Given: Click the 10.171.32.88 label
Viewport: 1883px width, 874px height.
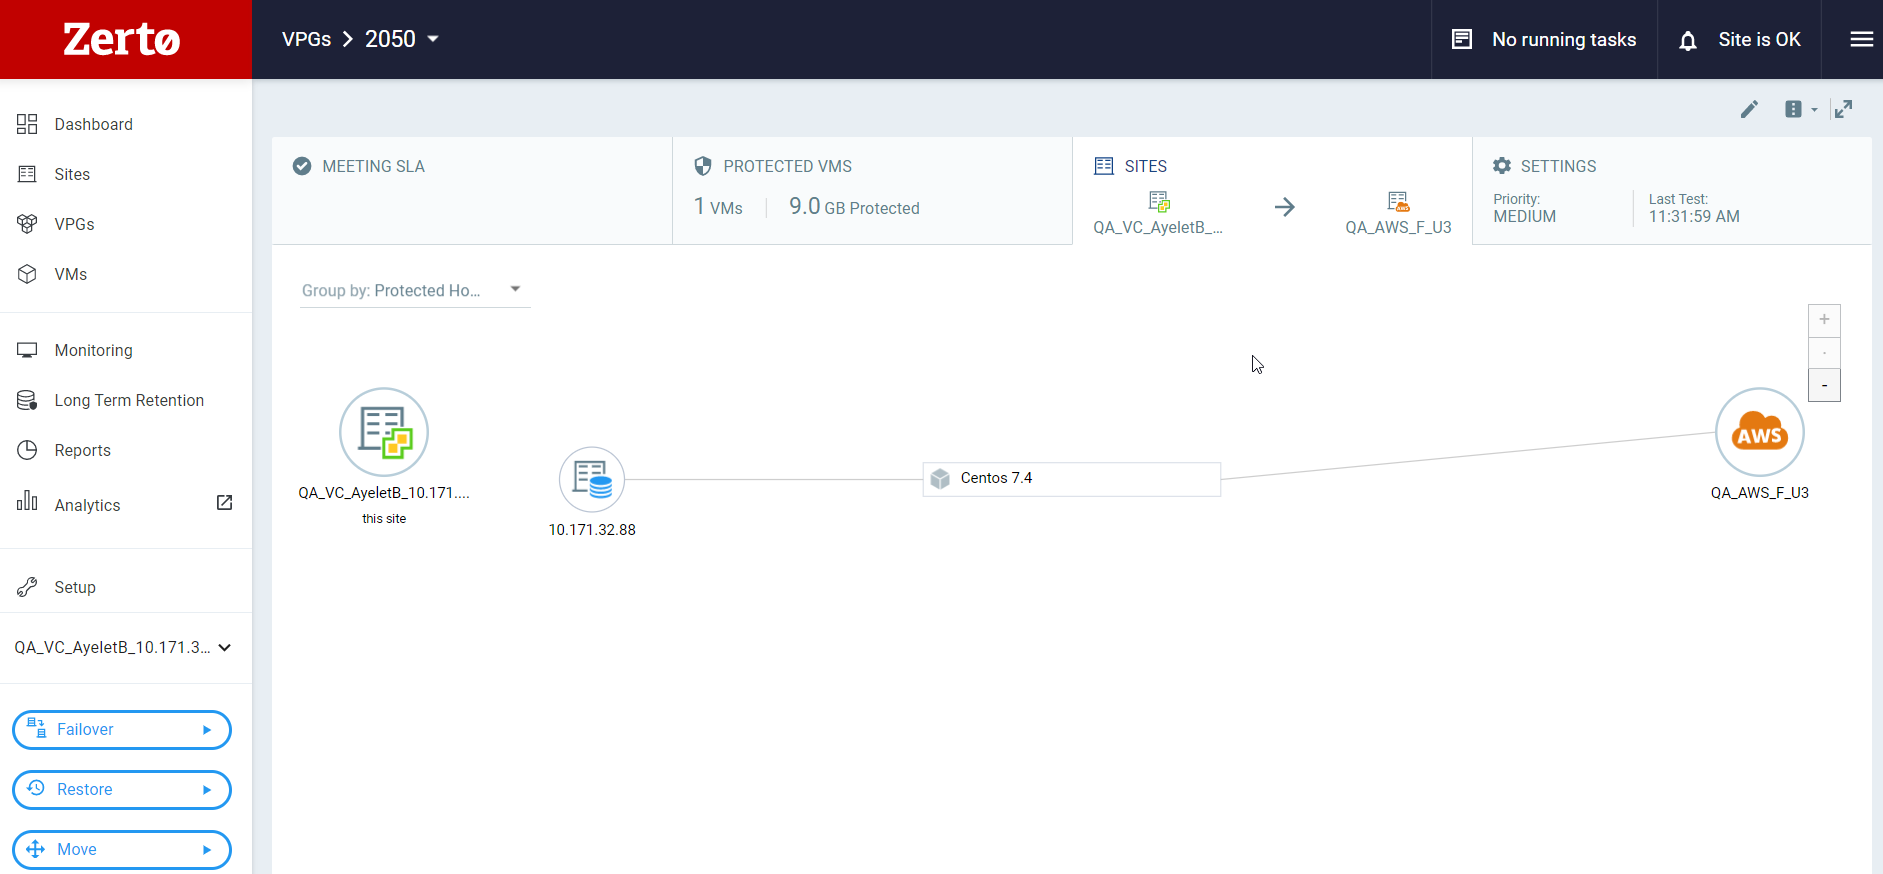Looking at the screenshot, I should [x=592, y=530].
